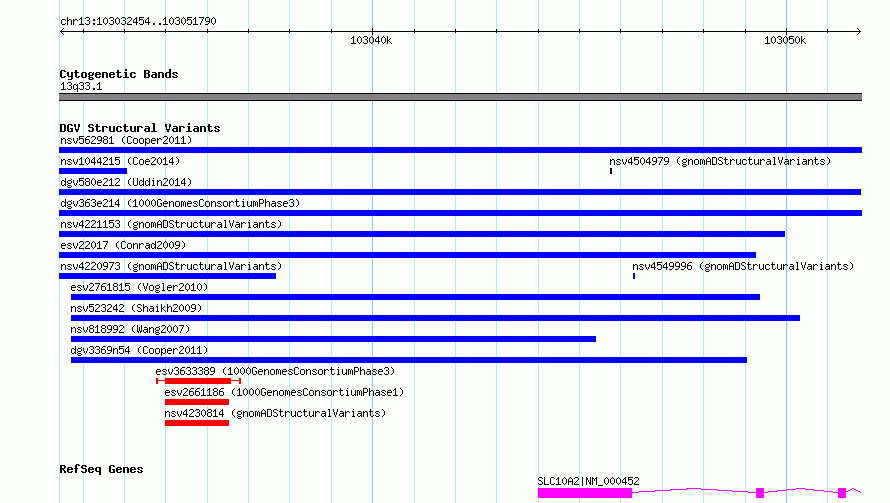This screenshot has width=890, height=503.
Task: Click the gray 13q33.1 cytogenetic band bar
Action: [460, 97]
